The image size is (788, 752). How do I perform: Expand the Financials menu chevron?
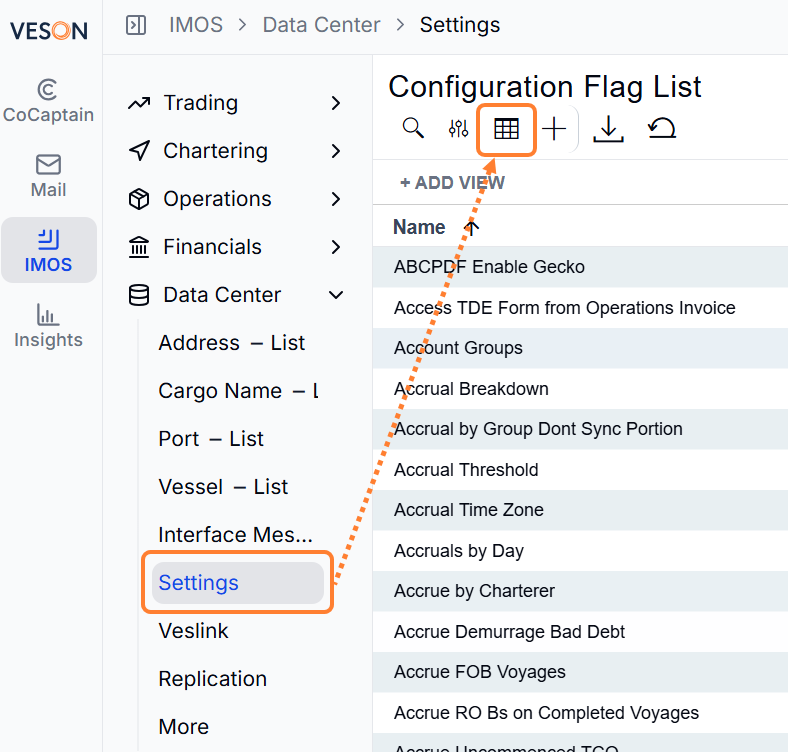coord(336,247)
